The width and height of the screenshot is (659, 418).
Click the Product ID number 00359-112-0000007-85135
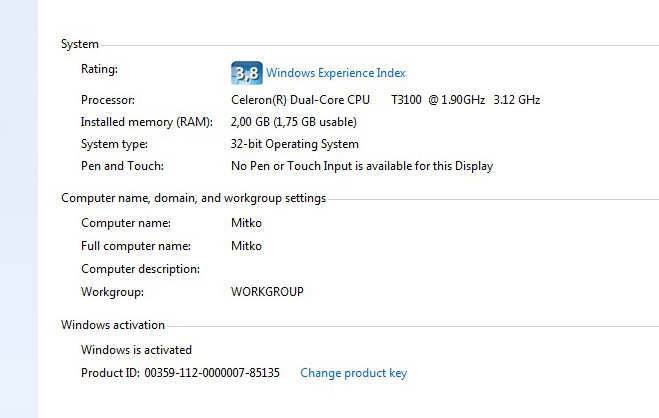coord(212,373)
